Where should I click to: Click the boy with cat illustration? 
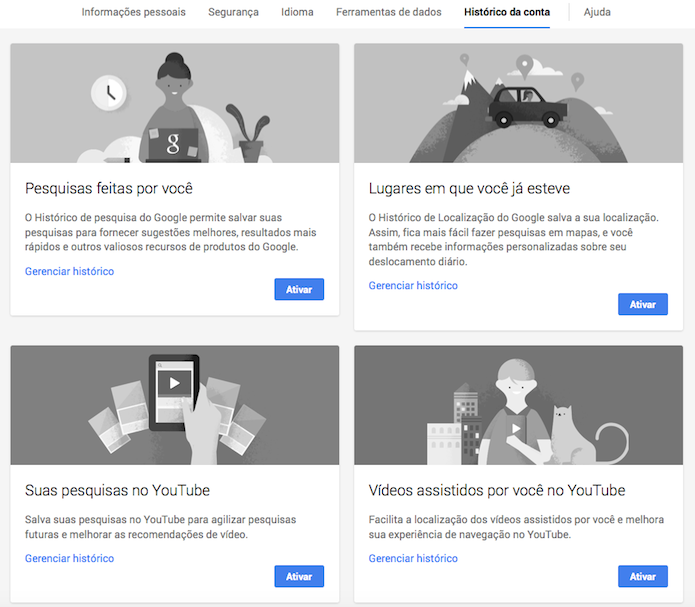(519, 405)
